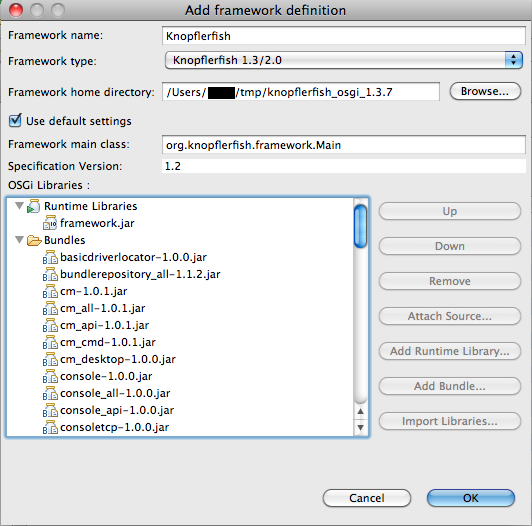This screenshot has height=526, width=532.
Task: Close the dialog with red button
Action: (x=16, y=10)
